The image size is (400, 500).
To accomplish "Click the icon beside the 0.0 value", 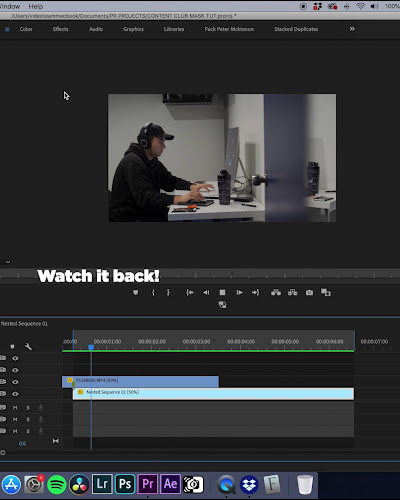I will pos(56,441).
